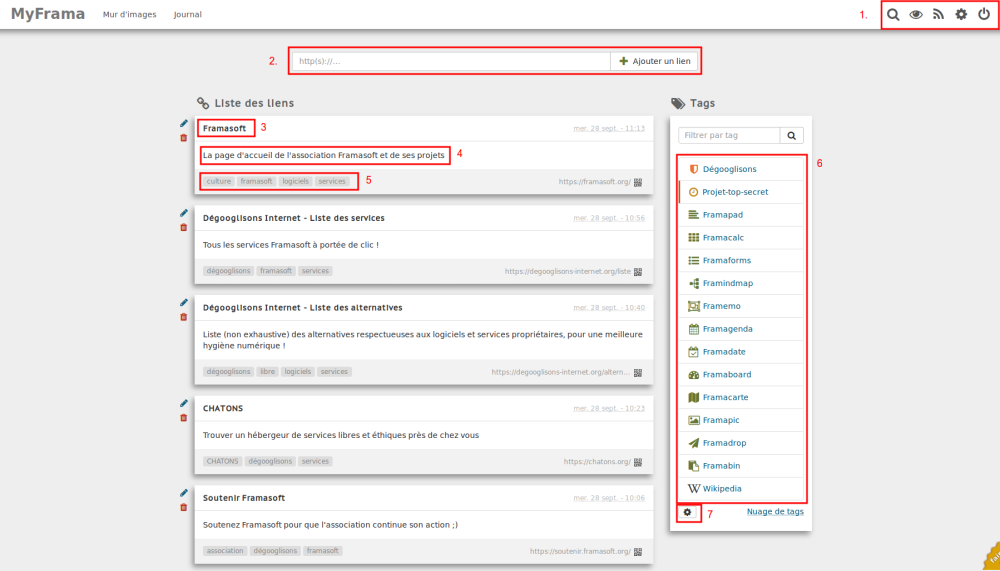
Task: Delete the Liste des alternatives link
Action: [184, 317]
